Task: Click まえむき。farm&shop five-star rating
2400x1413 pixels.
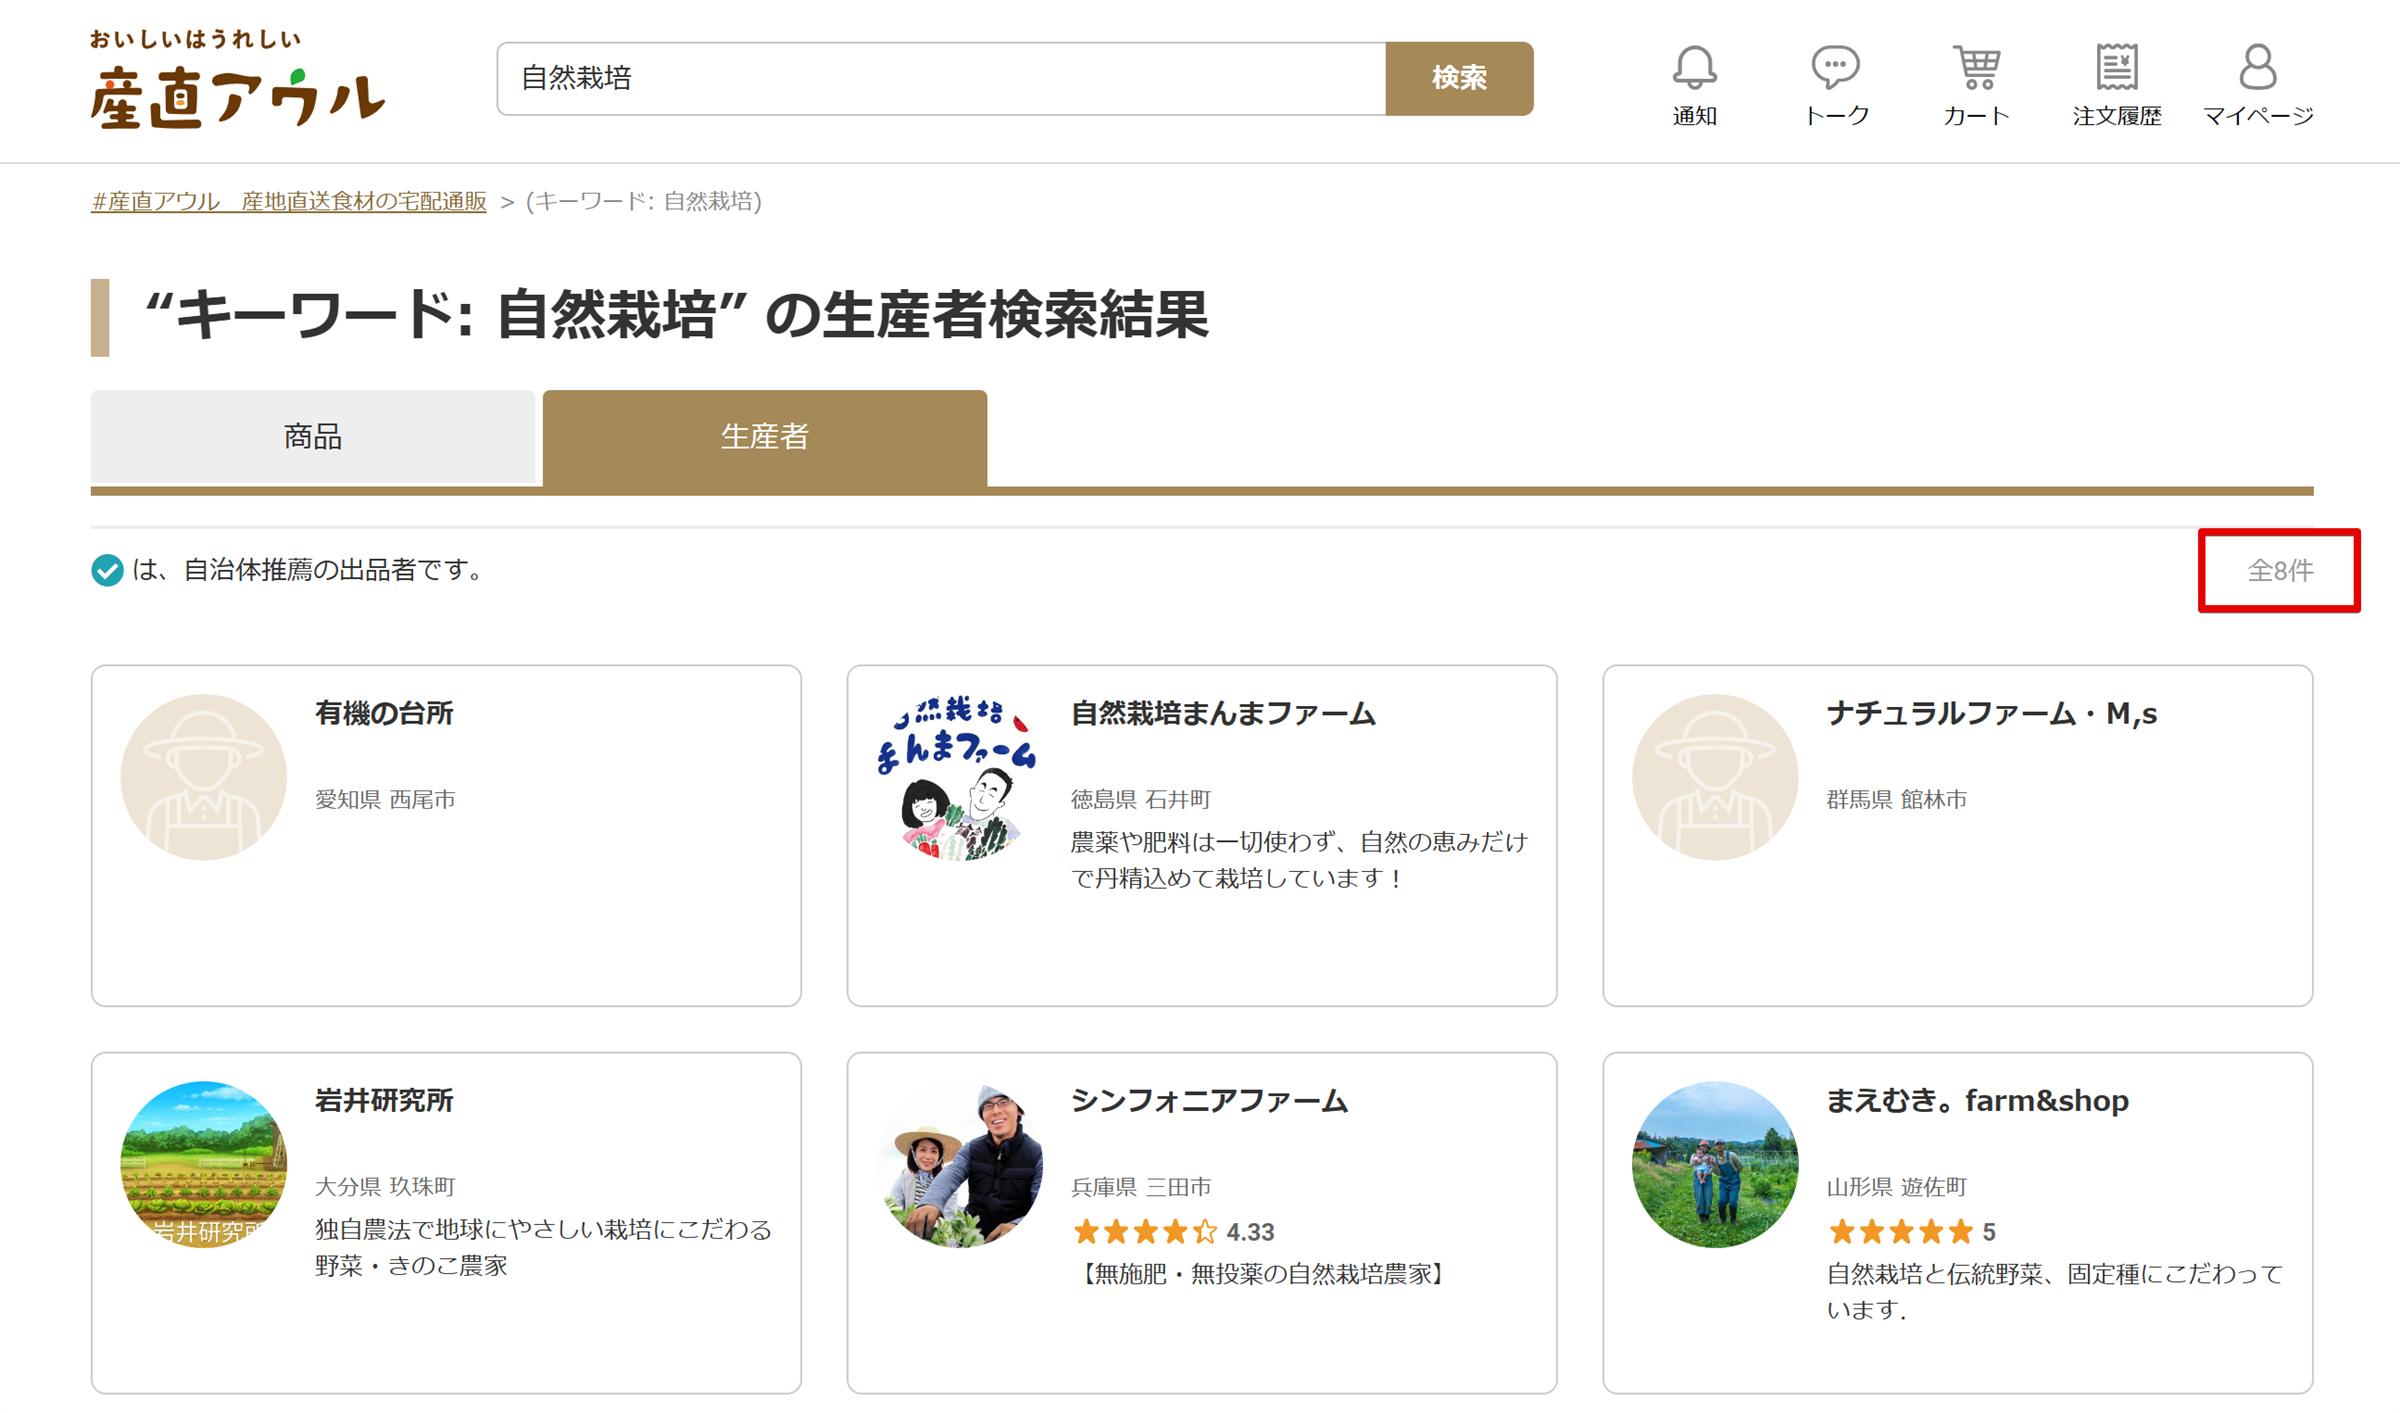Action: click(1911, 1231)
